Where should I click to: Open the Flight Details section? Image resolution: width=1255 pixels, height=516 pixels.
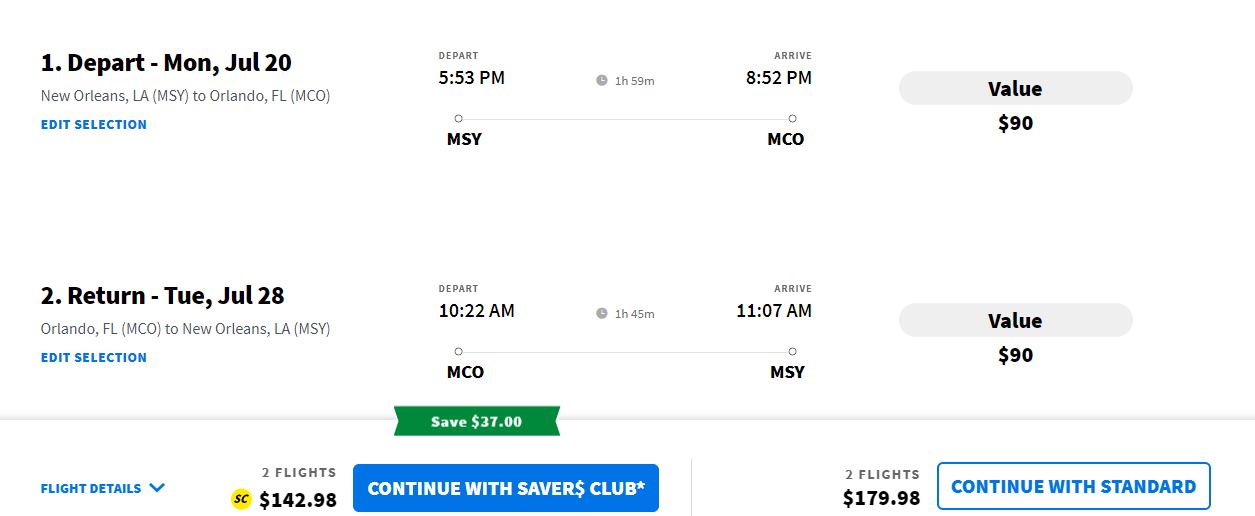(91, 489)
